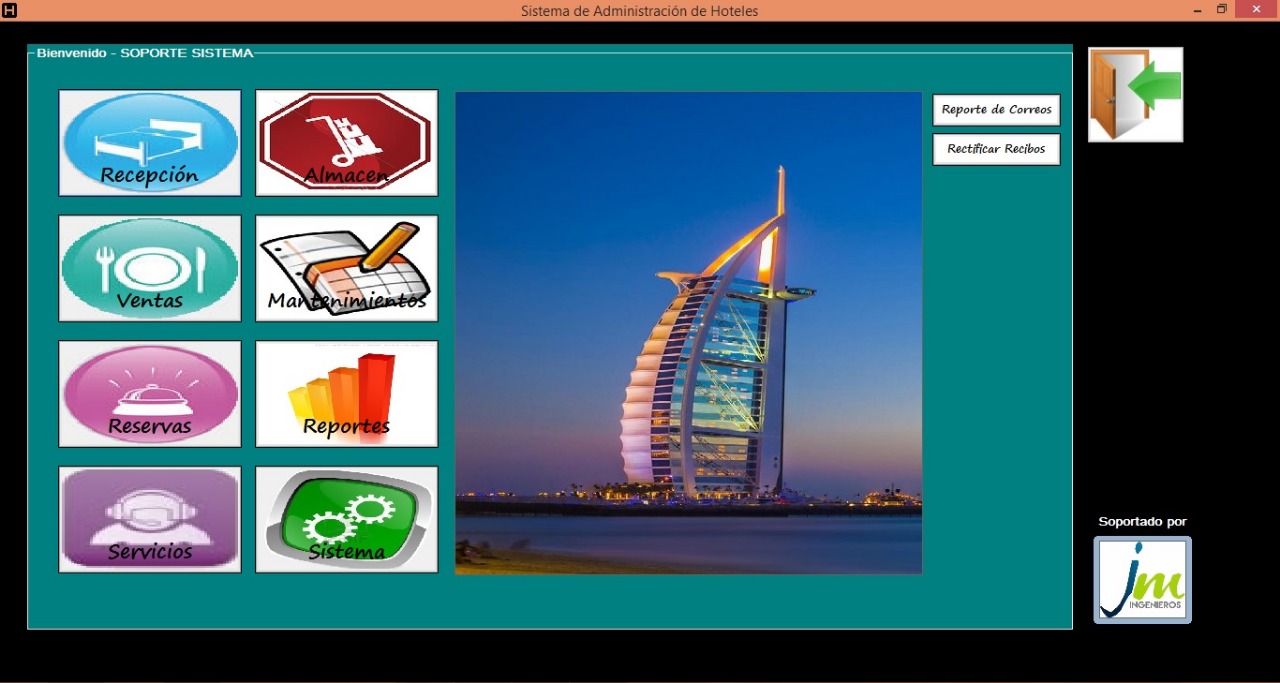This screenshot has width=1280, height=683.
Task: Select the Servicios headset icon
Action: 150,519
